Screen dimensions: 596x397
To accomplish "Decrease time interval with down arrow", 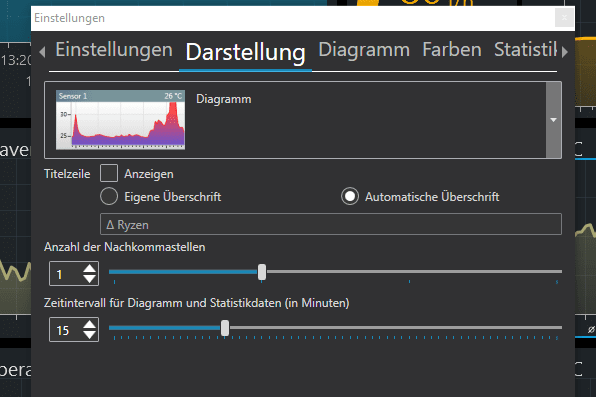I will pyautogui.click(x=90, y=335).
